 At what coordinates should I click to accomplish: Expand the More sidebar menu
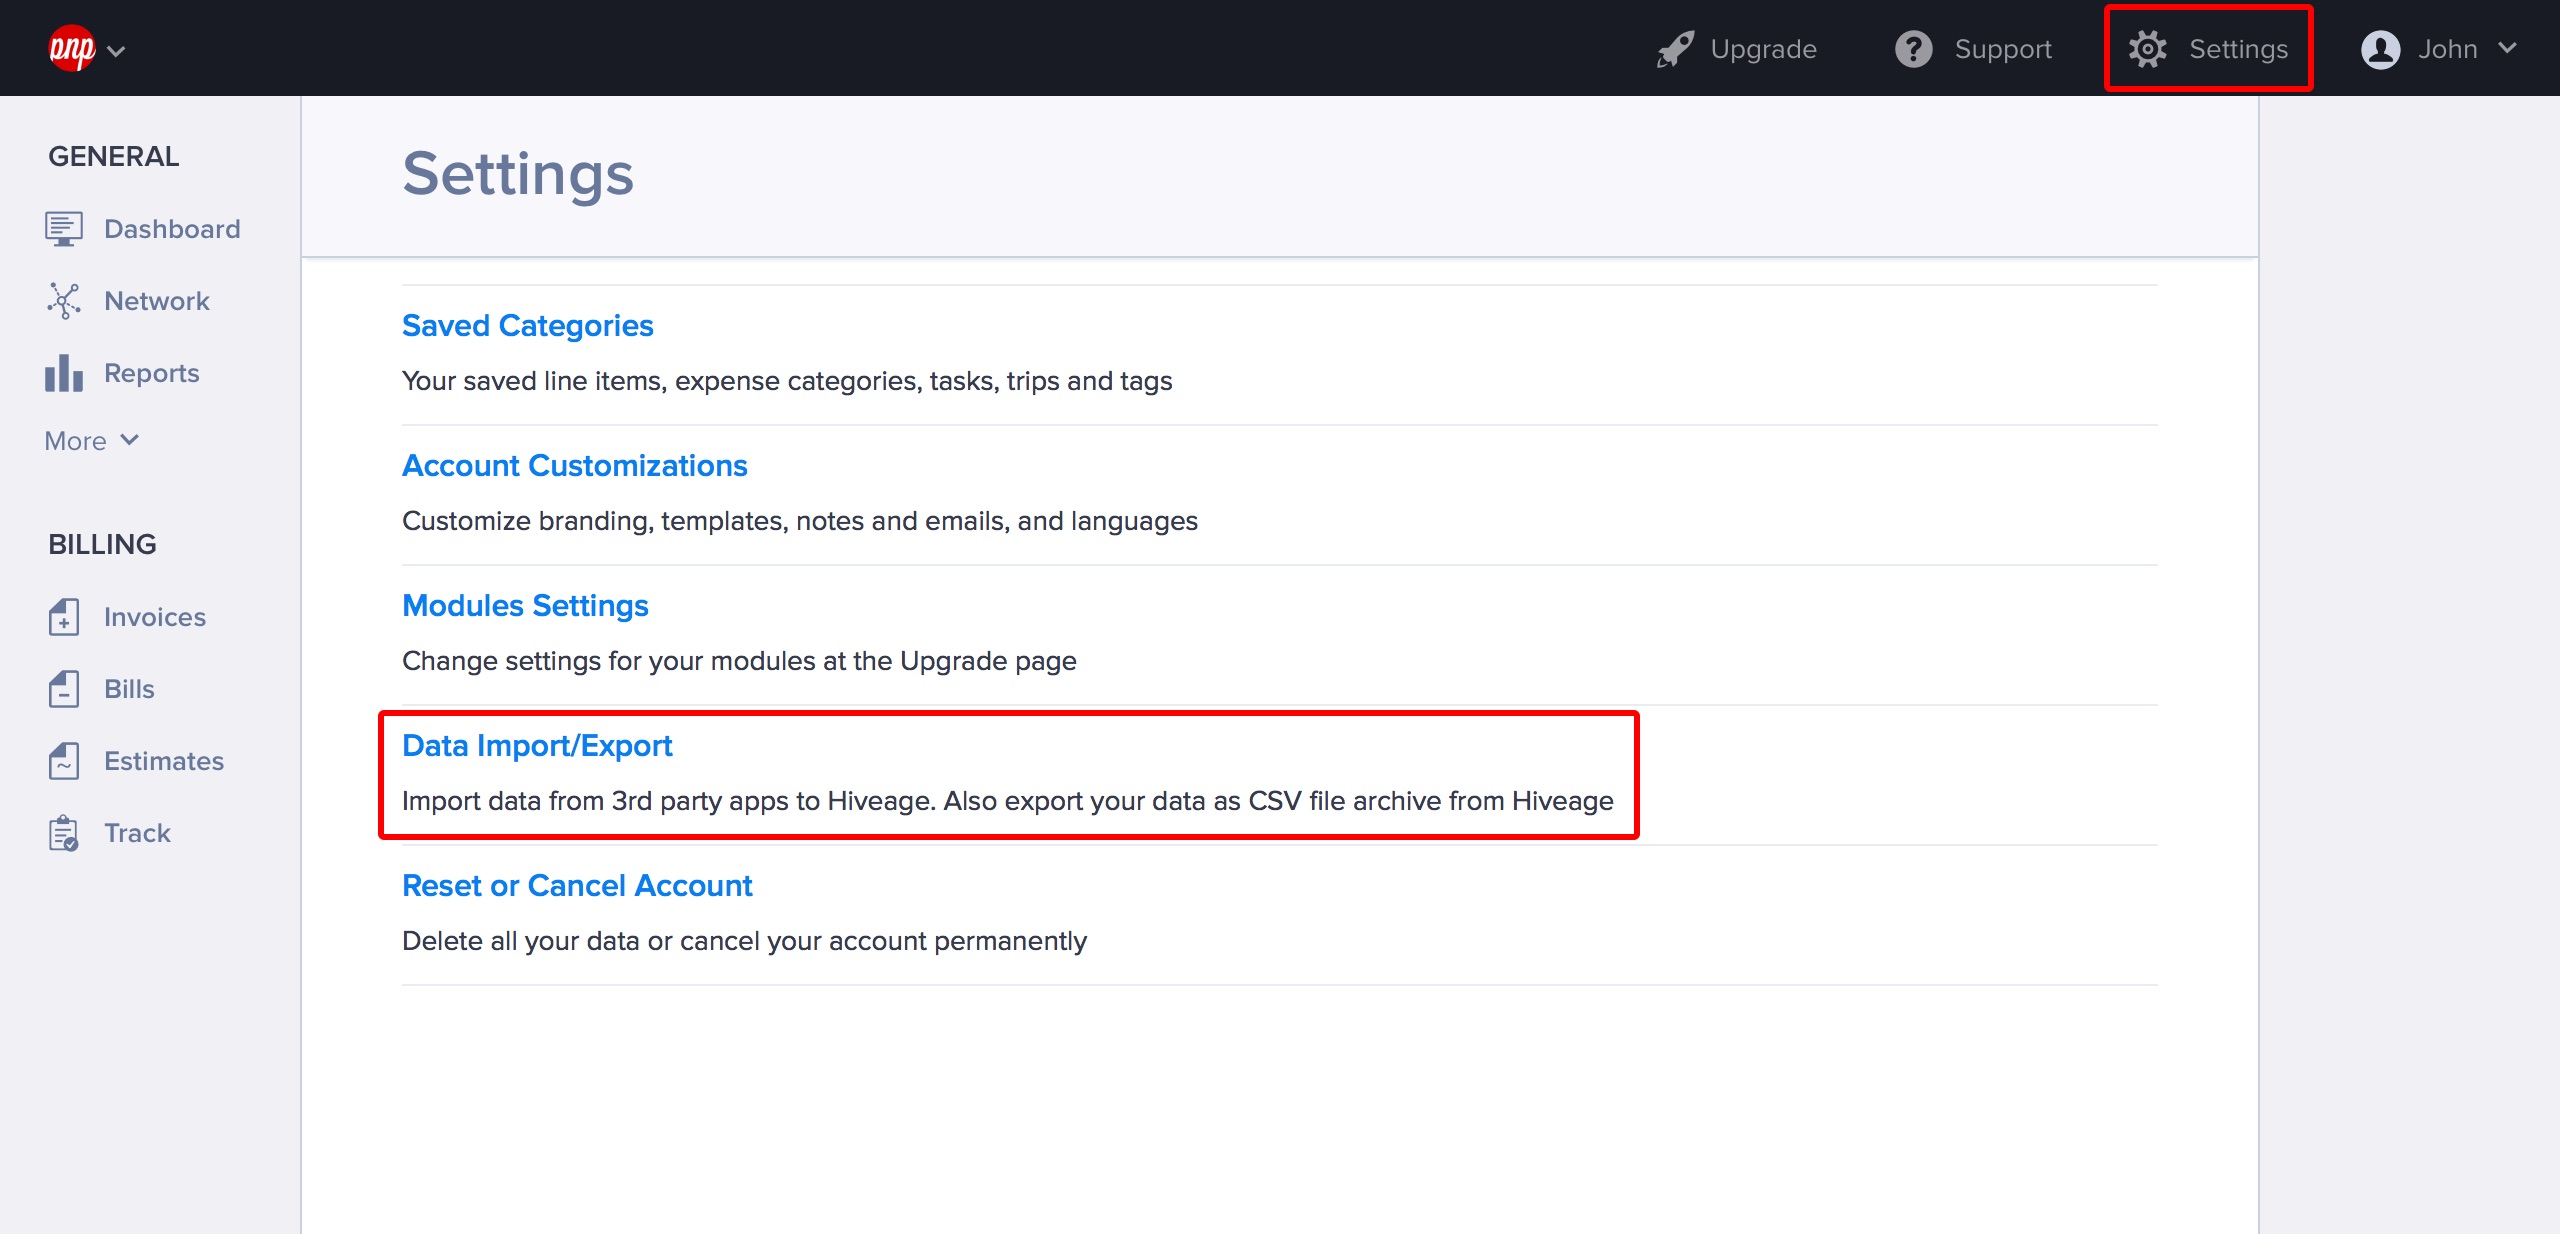coord(91,441)
